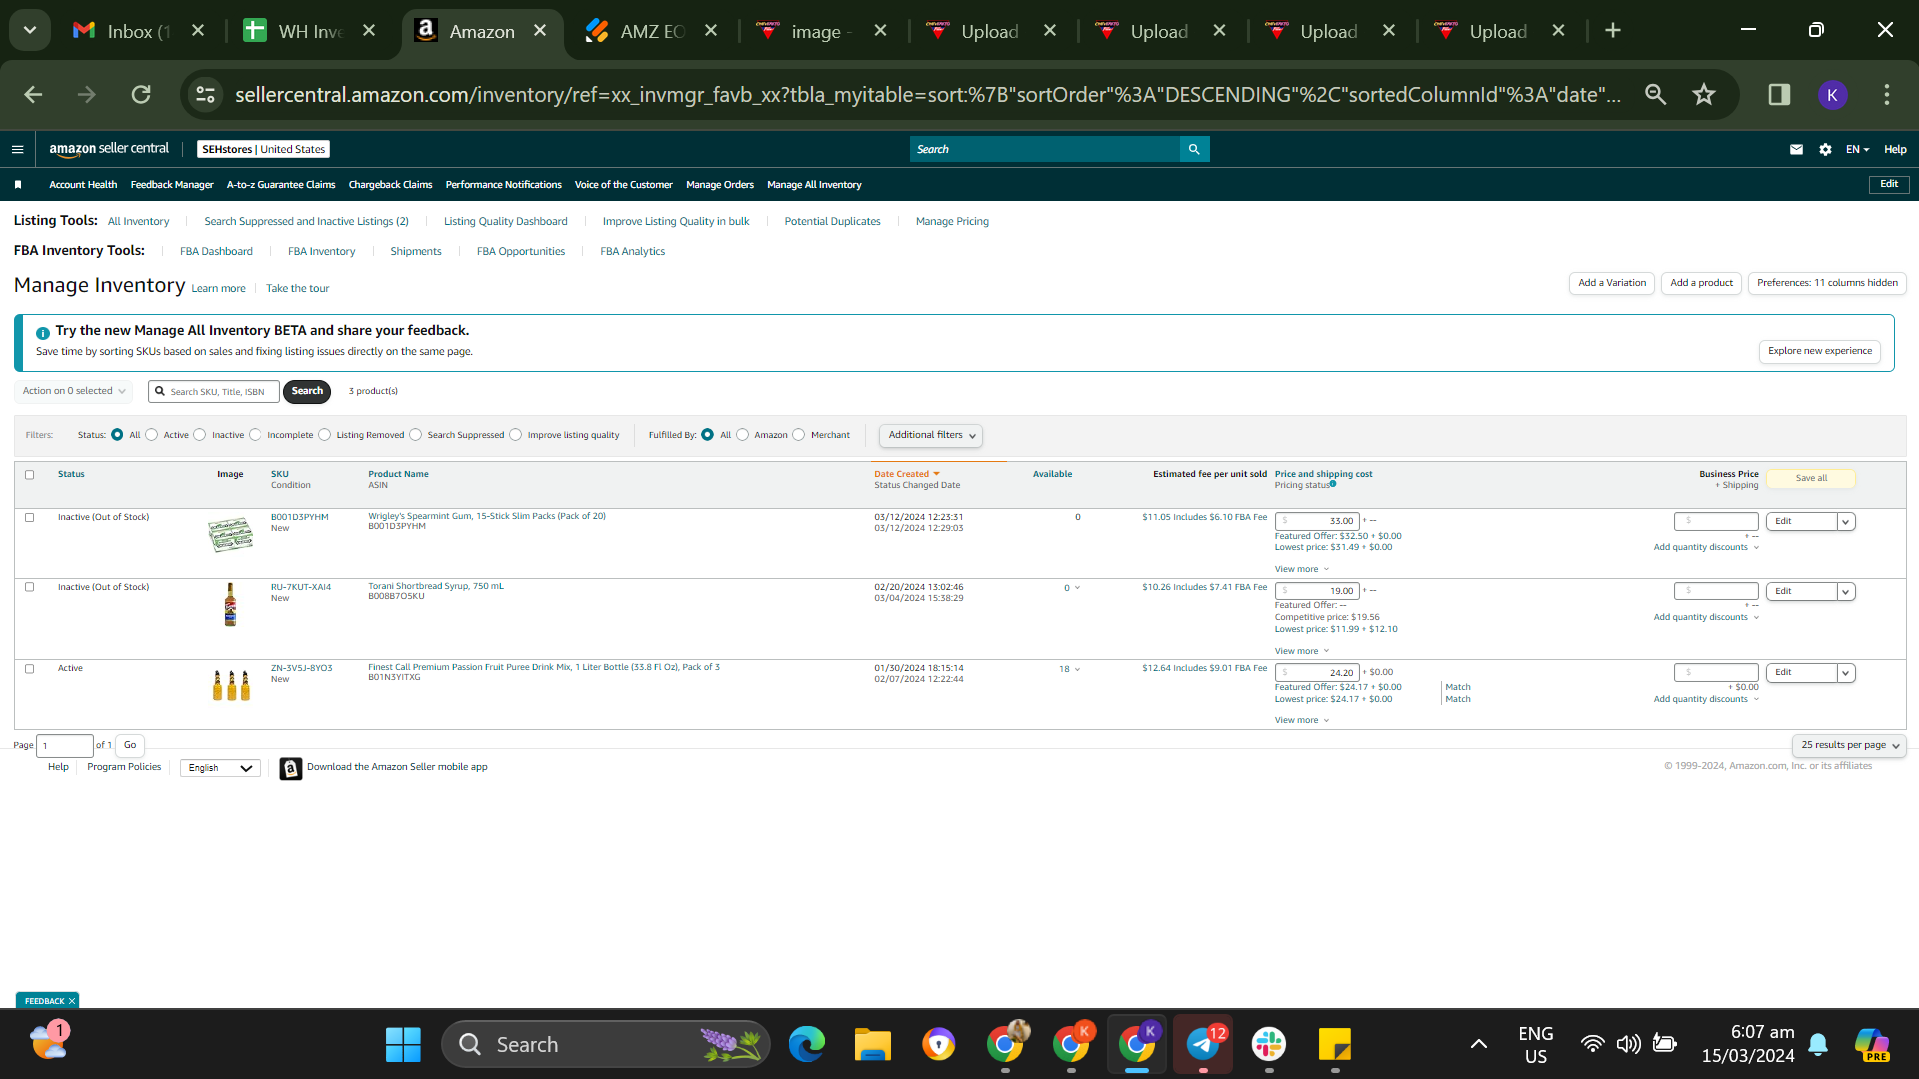Open Feedback Manager in the favorites bar
The image size is (1919, 1079).
(x=172, y=185)
